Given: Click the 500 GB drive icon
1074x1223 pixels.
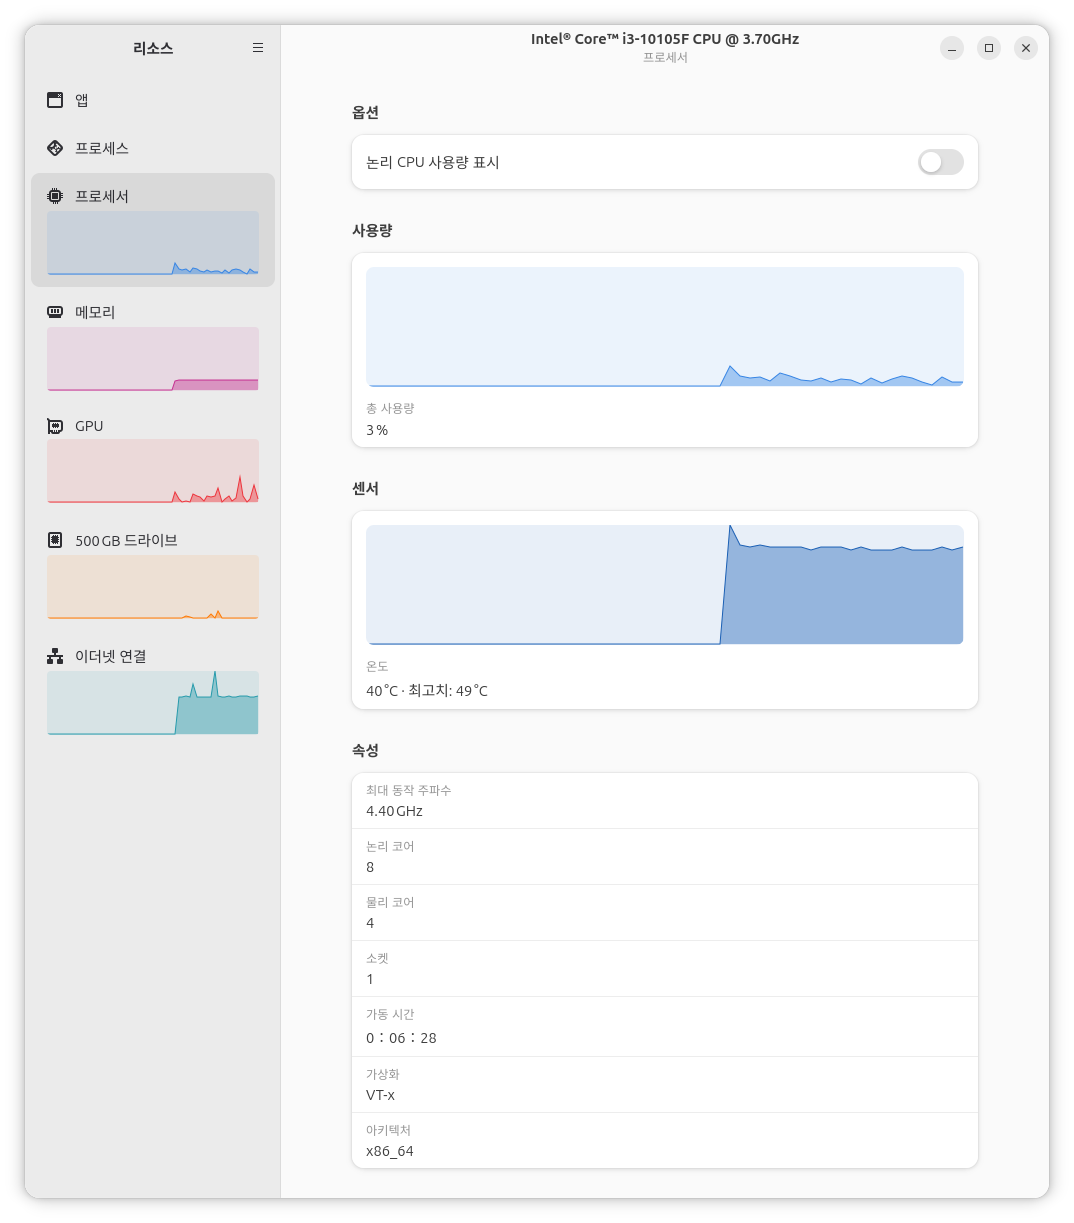Looking at the screenshot, I should pyautogui.click(x=55, y=540).
